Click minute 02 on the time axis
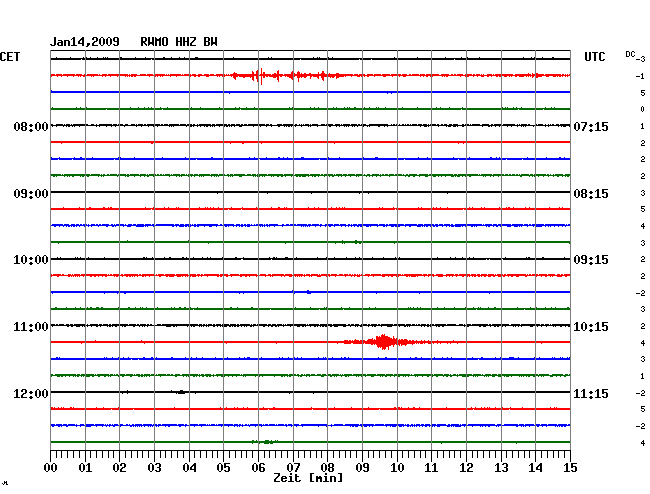 coord(119,468)
